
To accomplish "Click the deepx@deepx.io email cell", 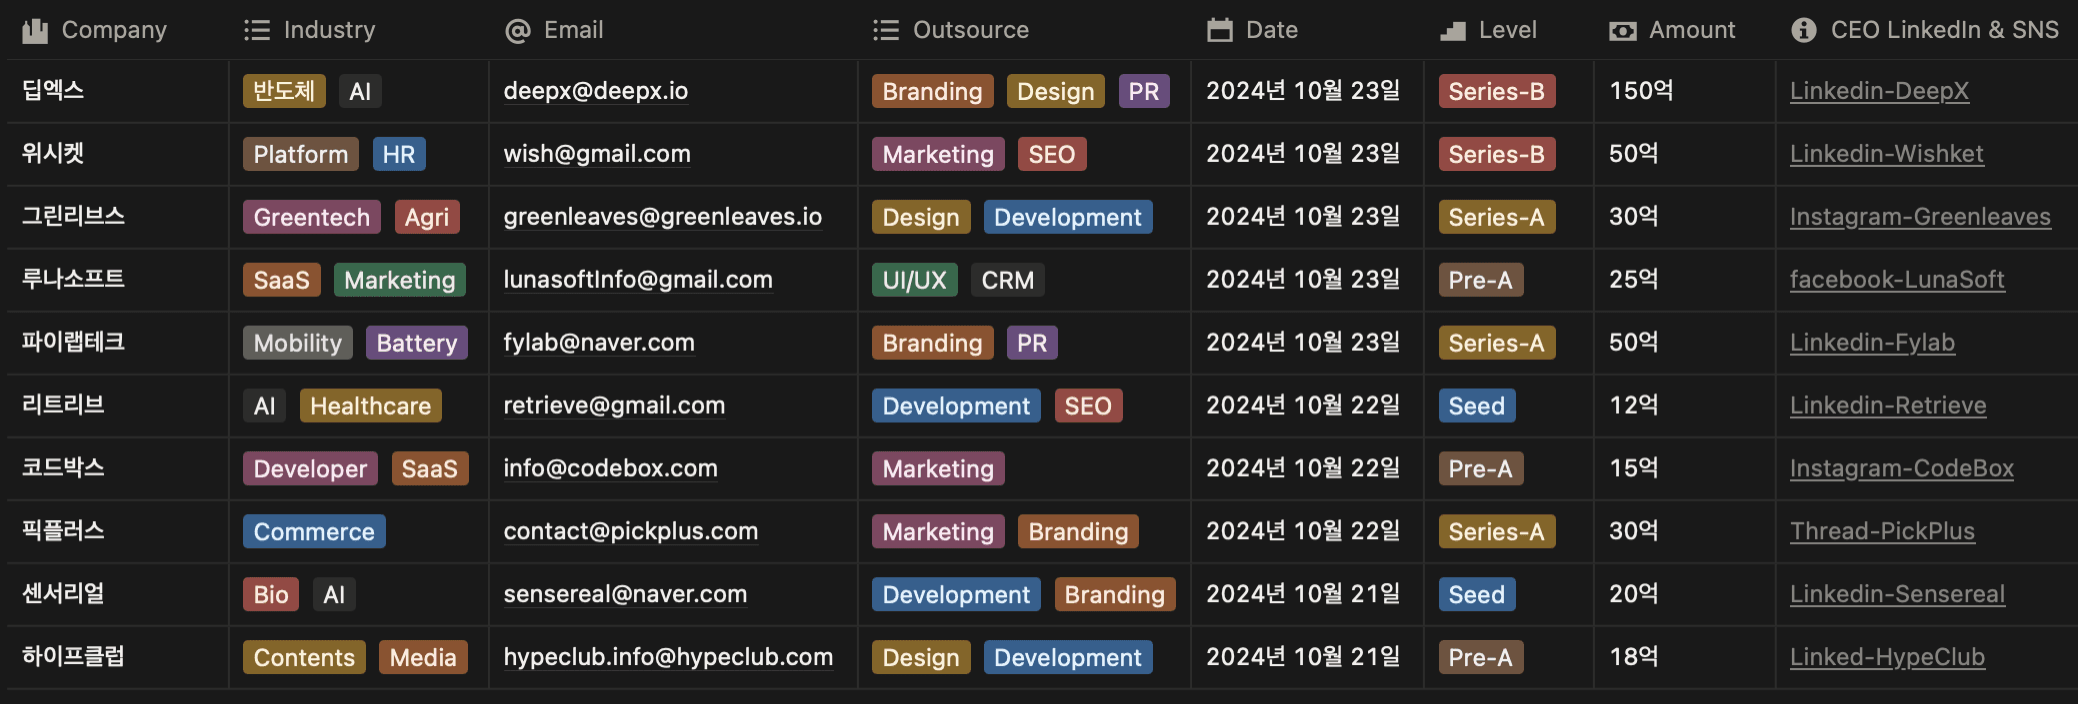I will tap(596, 91).
